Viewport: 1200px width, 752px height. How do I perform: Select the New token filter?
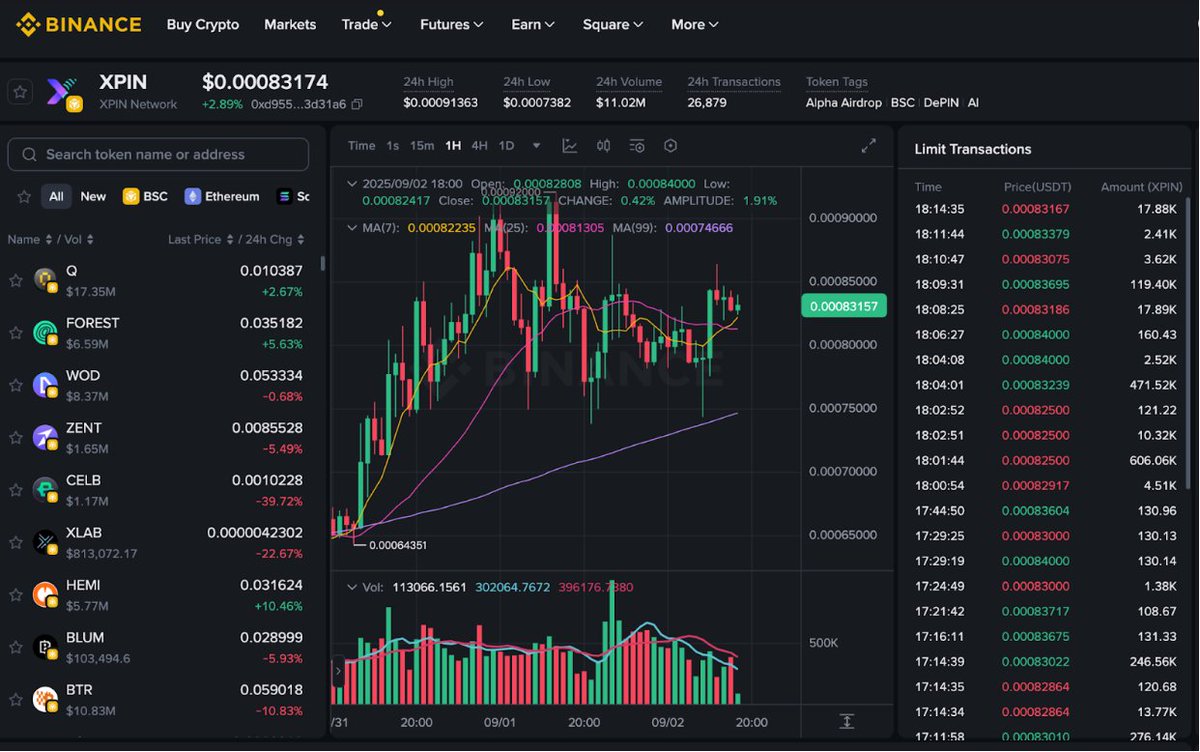(93, 197)
